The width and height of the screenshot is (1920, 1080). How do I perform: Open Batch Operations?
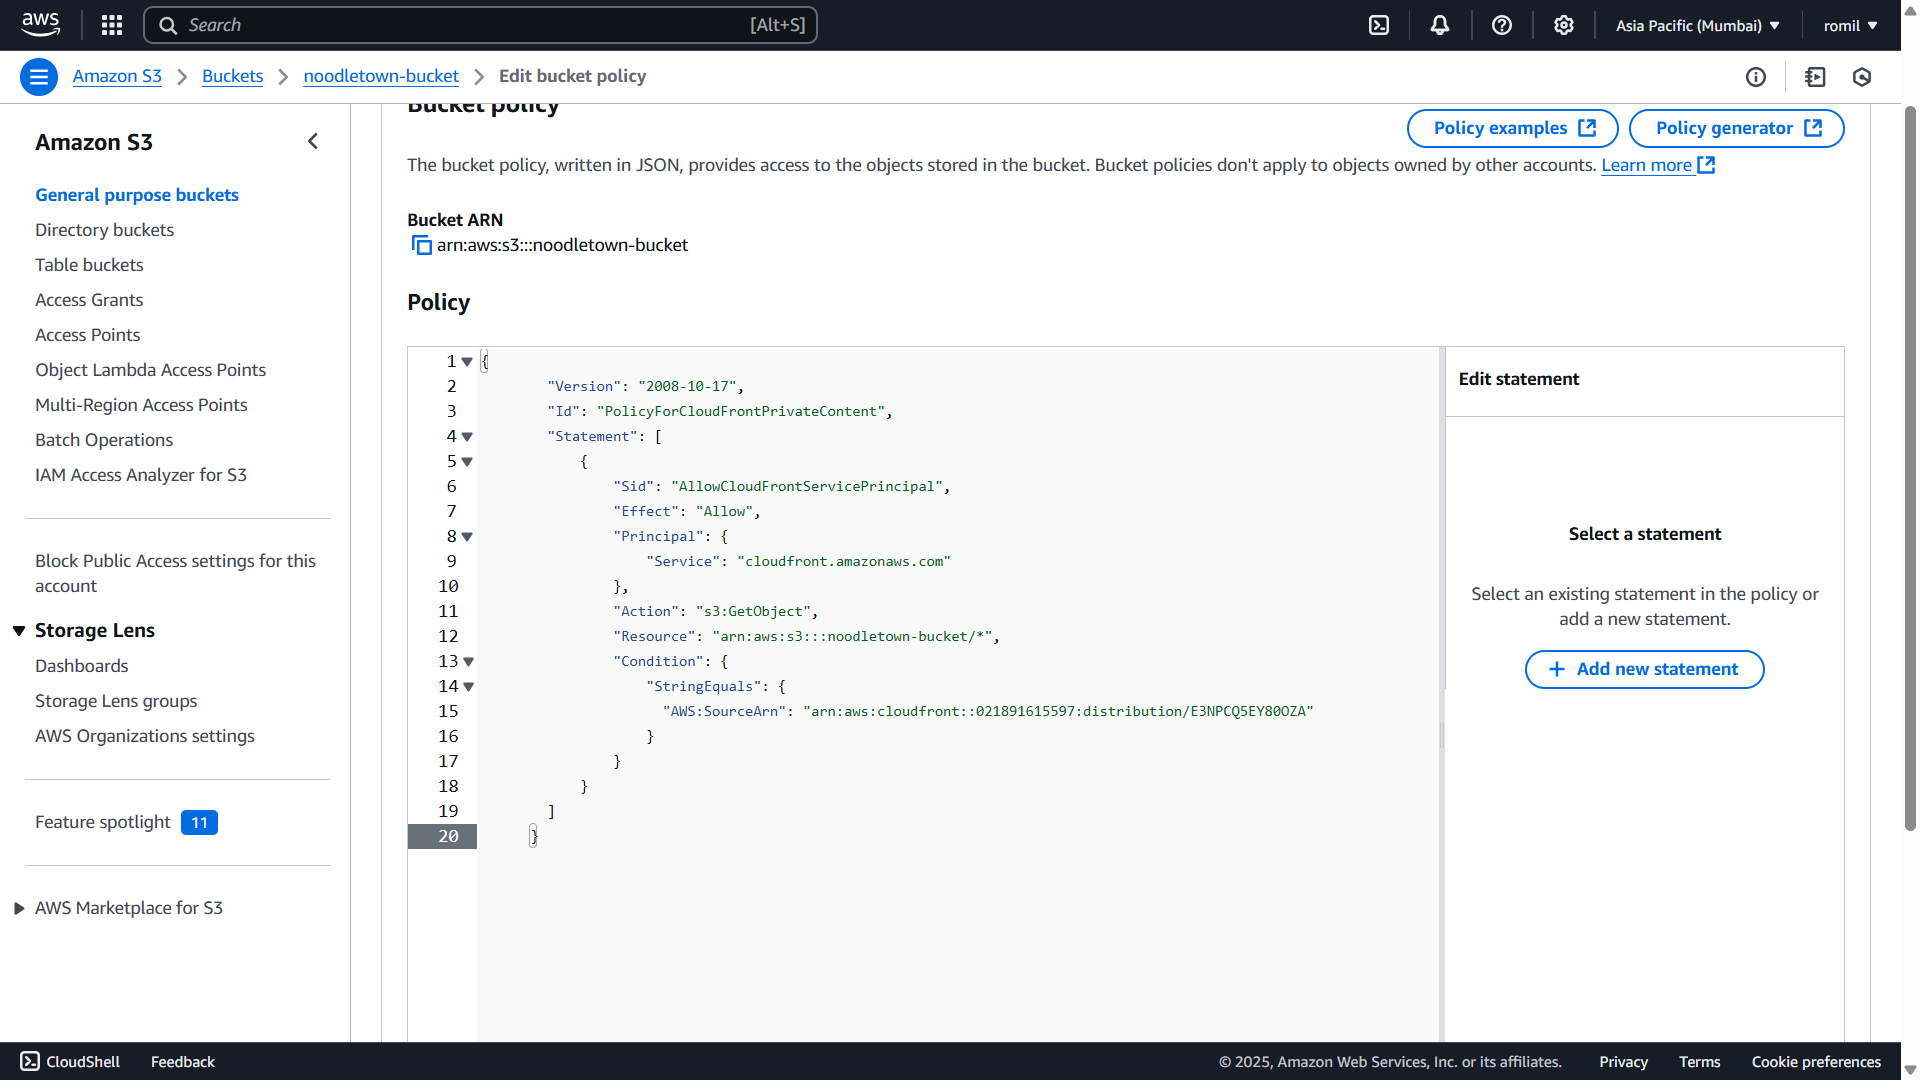pos(104,440)
